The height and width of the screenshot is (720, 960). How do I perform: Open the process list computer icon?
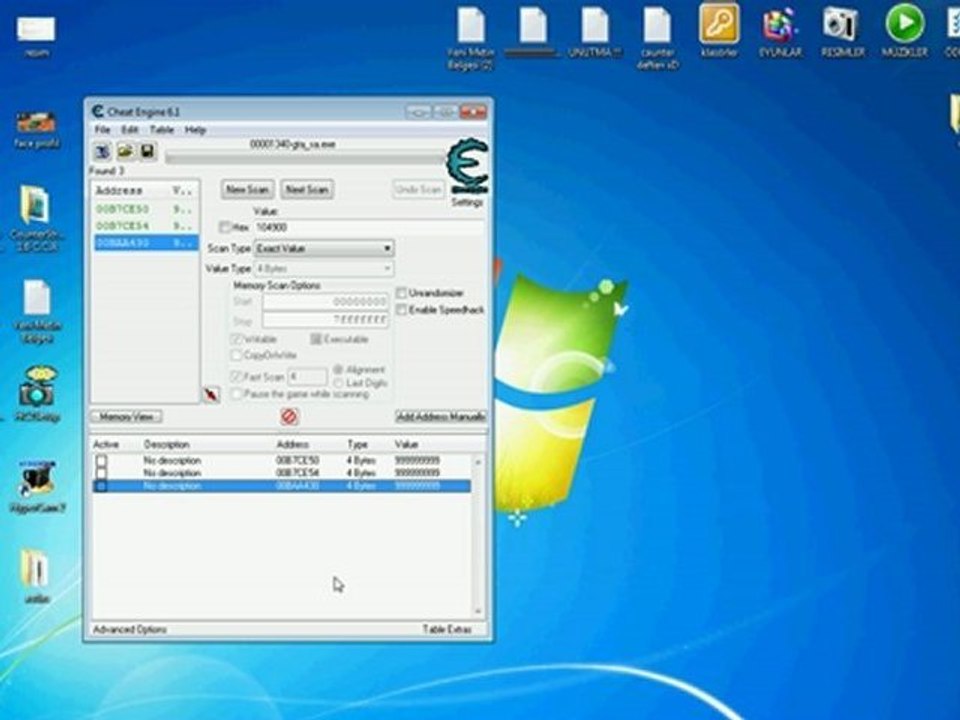tap(102, 151)
